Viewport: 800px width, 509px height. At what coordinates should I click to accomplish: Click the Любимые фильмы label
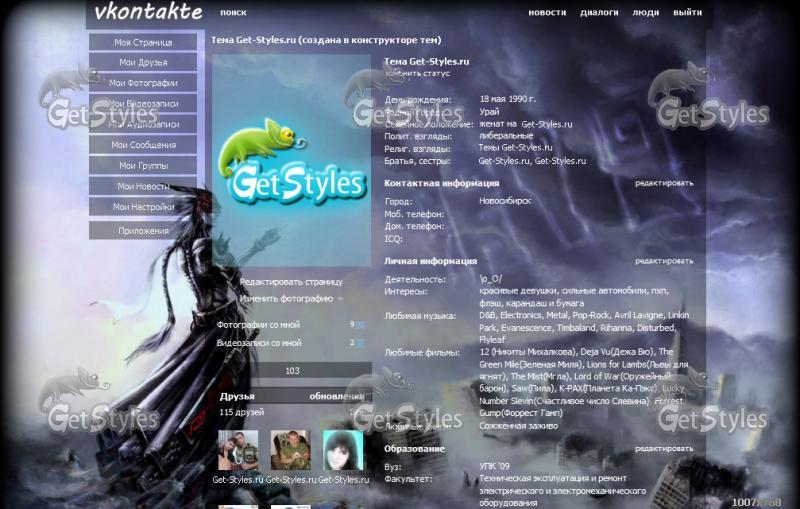coord(422,352)
